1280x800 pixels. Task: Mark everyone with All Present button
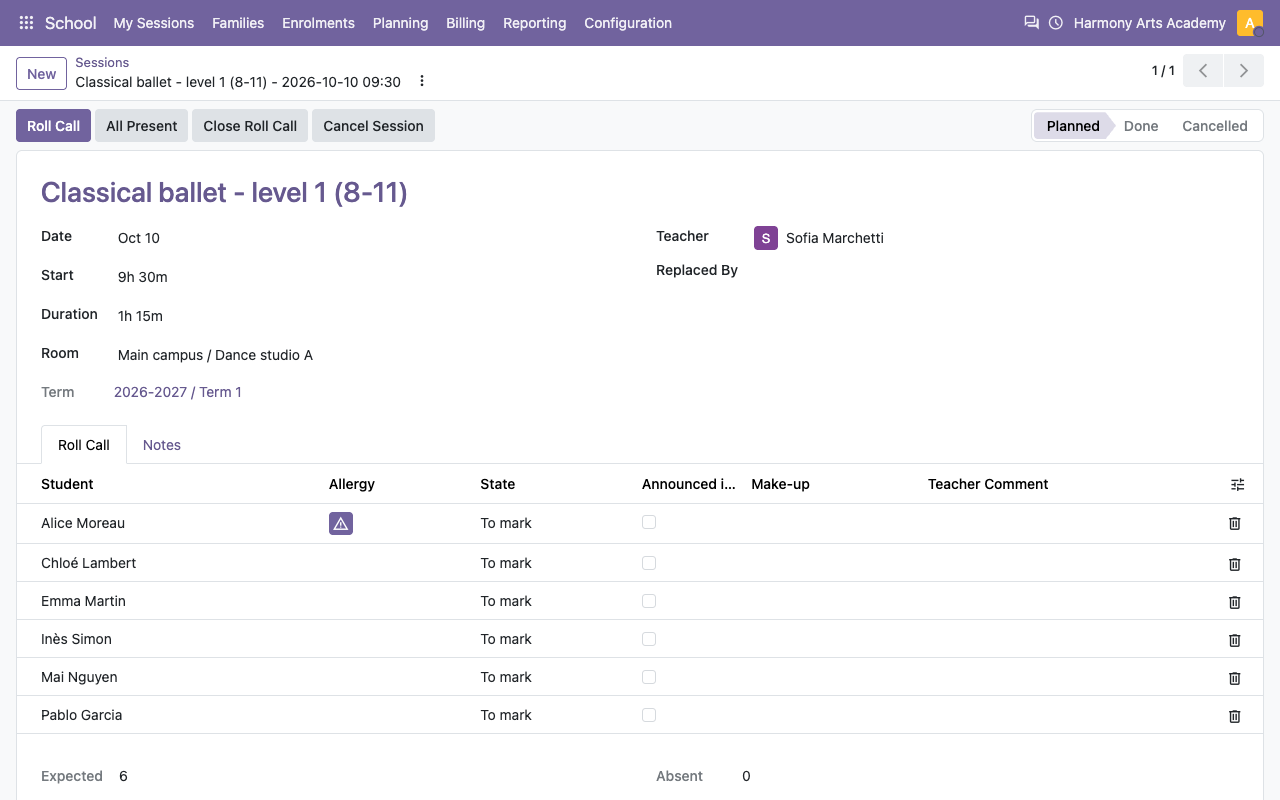tap(142, 126)
